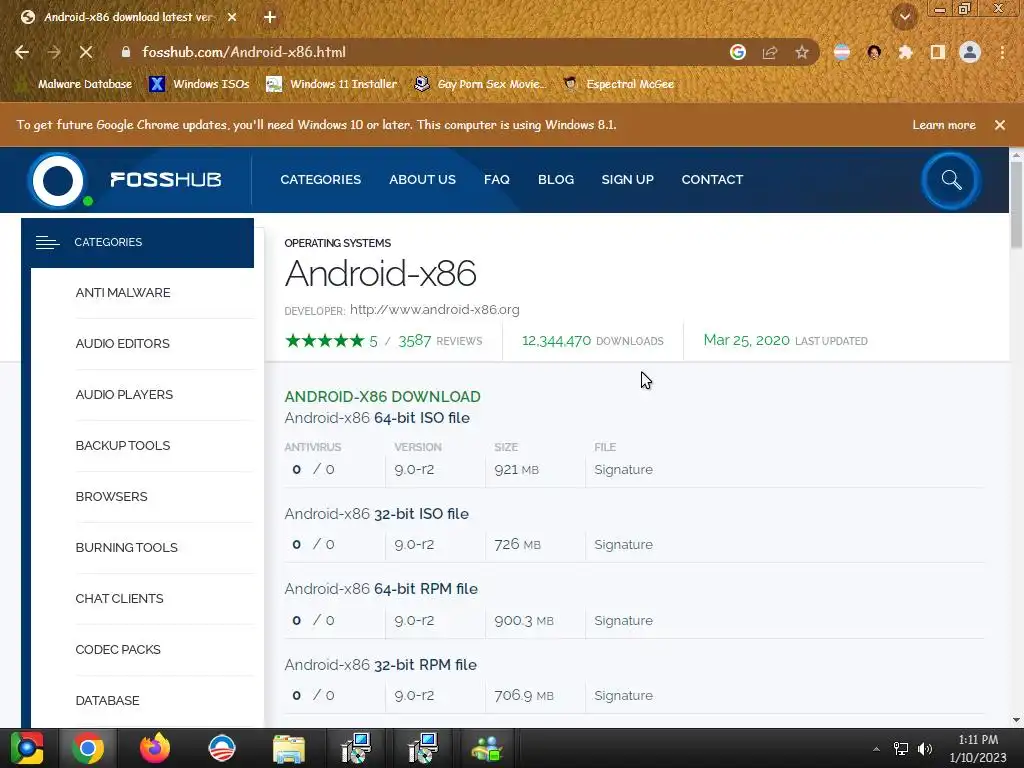
Task: Select the BROWSERS category
Action: [x=112, y=496]
